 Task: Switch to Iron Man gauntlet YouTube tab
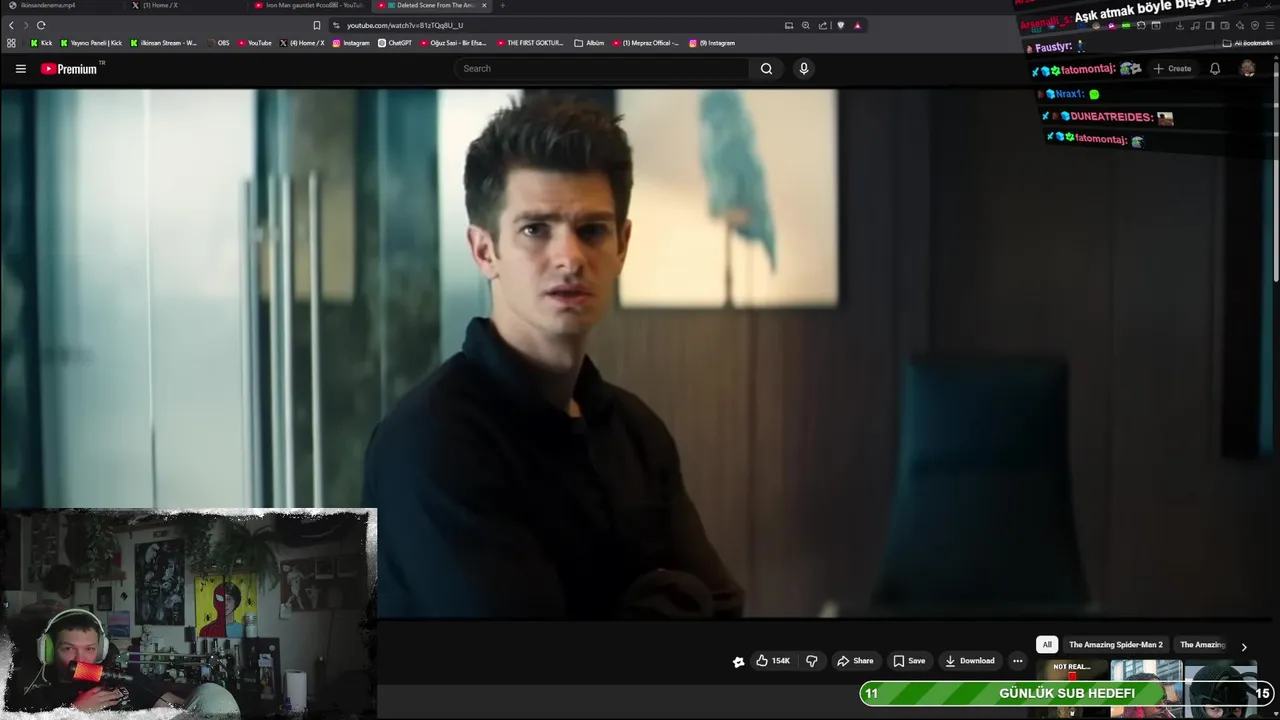[x=309, y=5]
